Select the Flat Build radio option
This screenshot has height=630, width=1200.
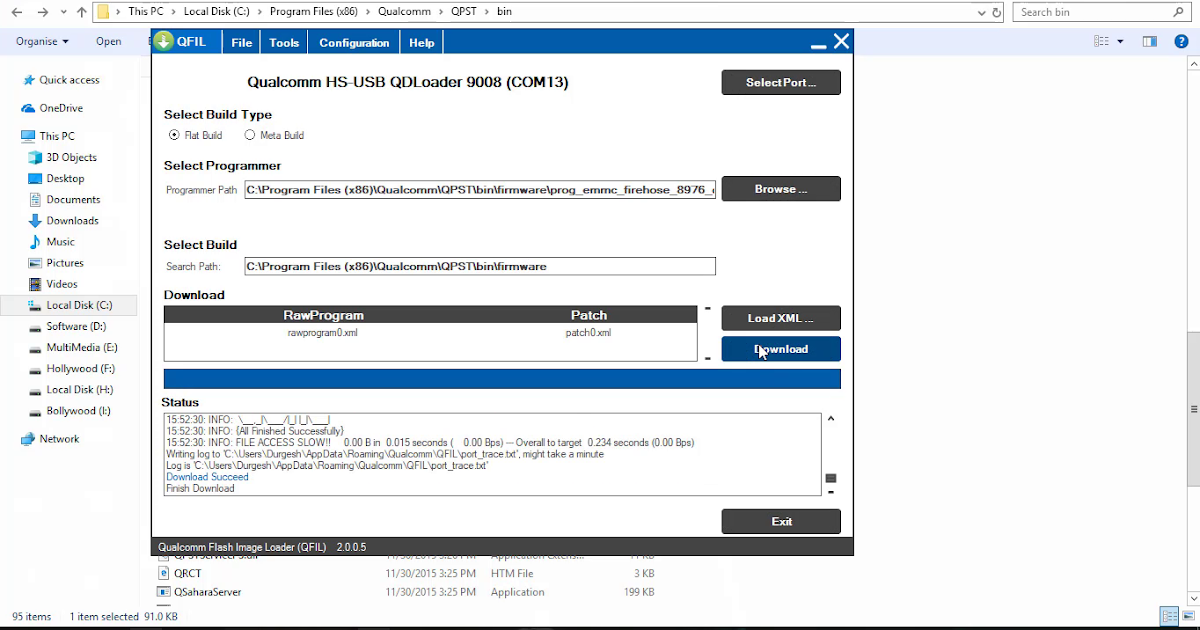coord(196,135)
